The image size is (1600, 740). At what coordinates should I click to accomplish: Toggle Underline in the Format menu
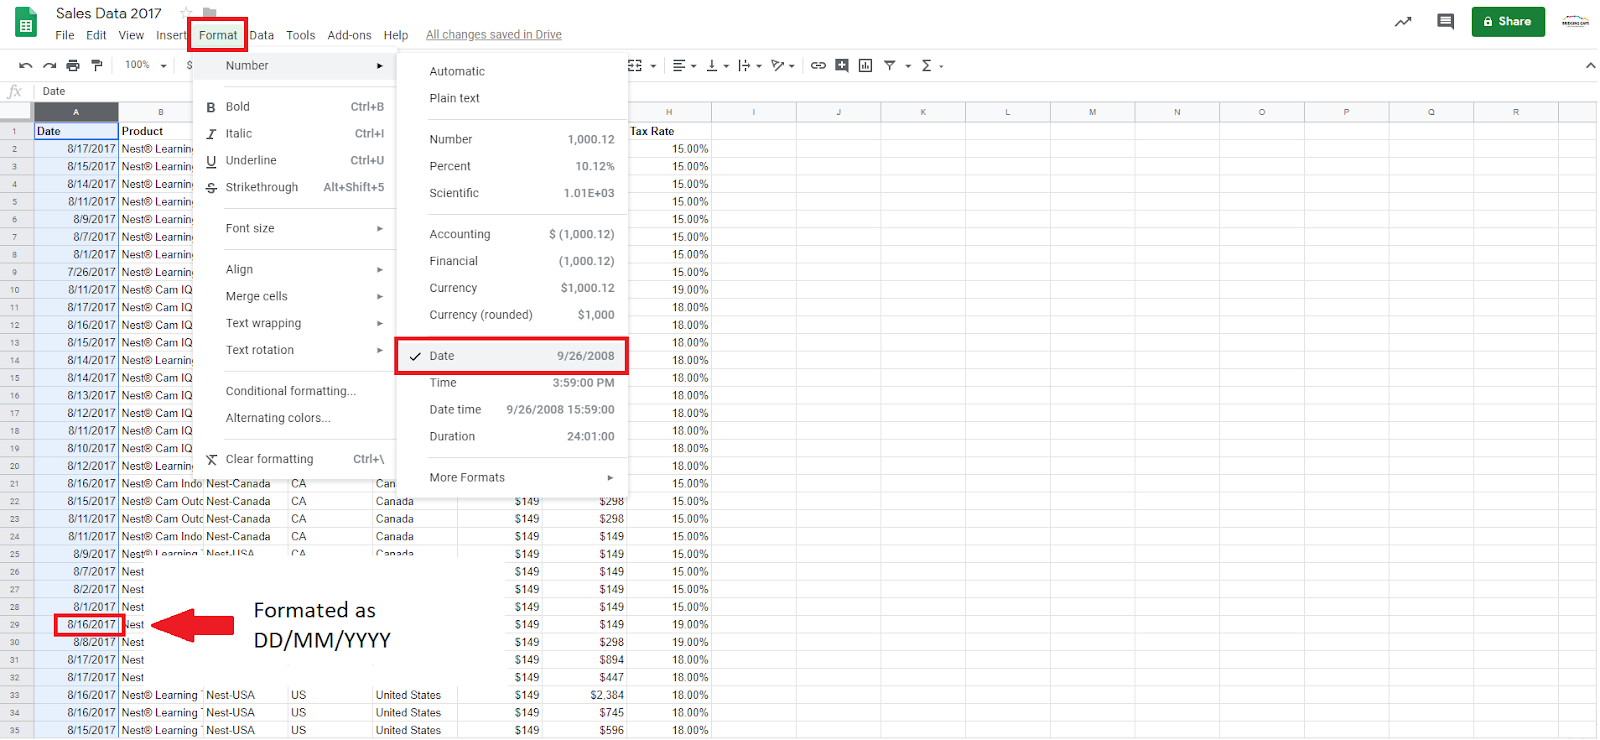point(295,161)
